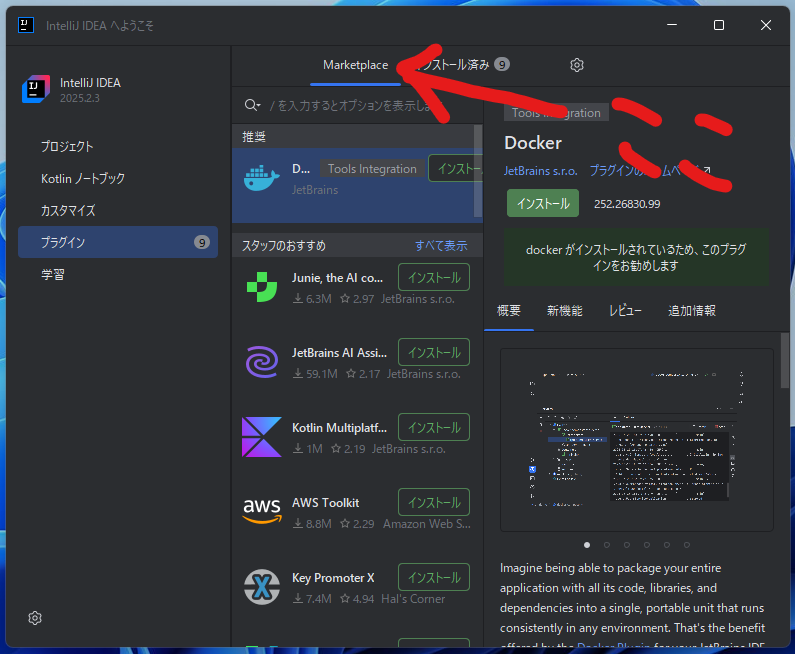Click the すべて表示 link
Image resolution: width=795 pixels, height=654 pixels.
(441, 245)
